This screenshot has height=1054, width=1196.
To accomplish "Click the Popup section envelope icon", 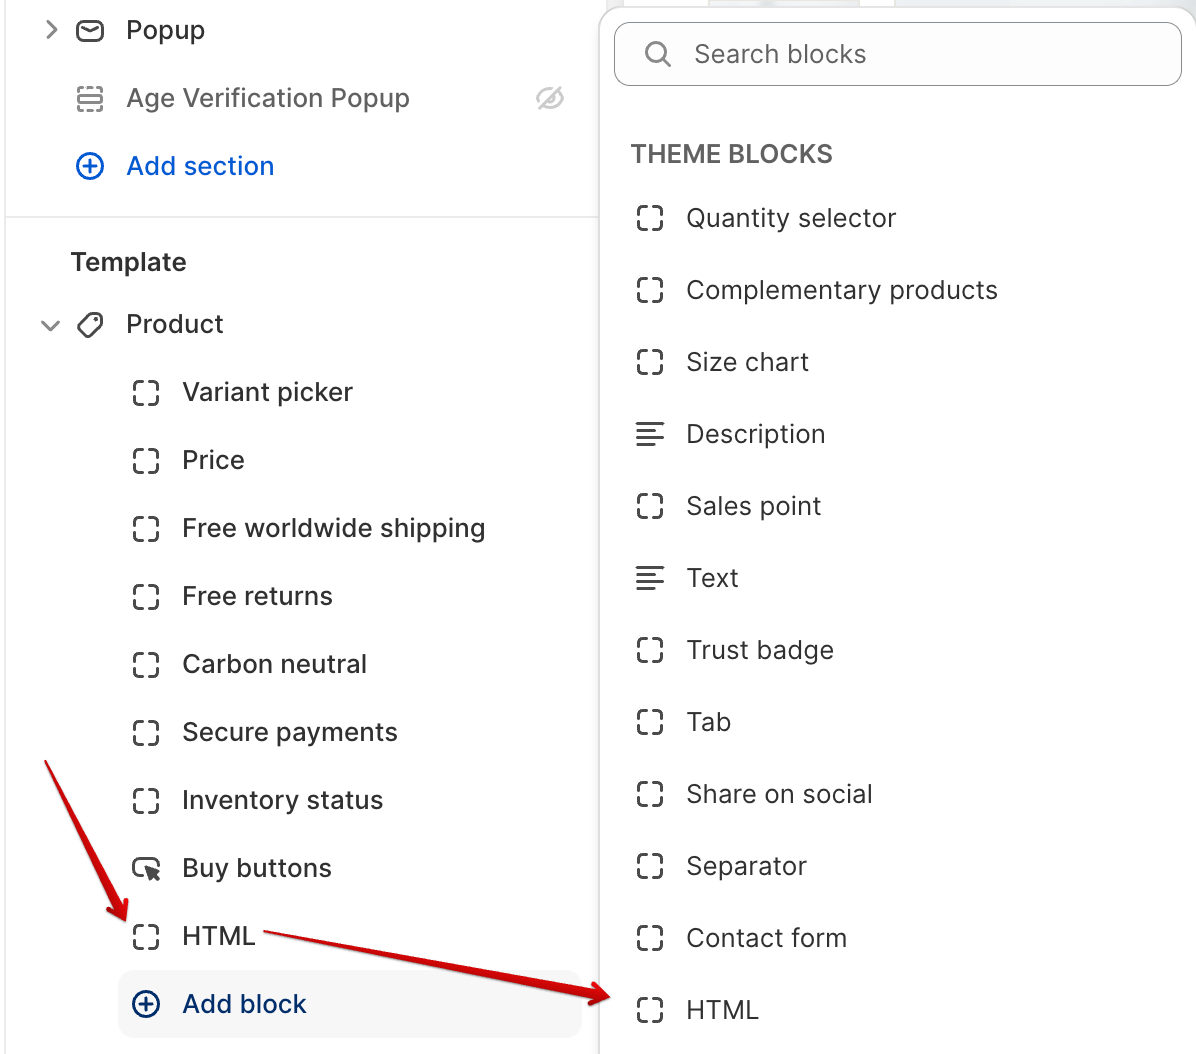I will click(90, 31).
